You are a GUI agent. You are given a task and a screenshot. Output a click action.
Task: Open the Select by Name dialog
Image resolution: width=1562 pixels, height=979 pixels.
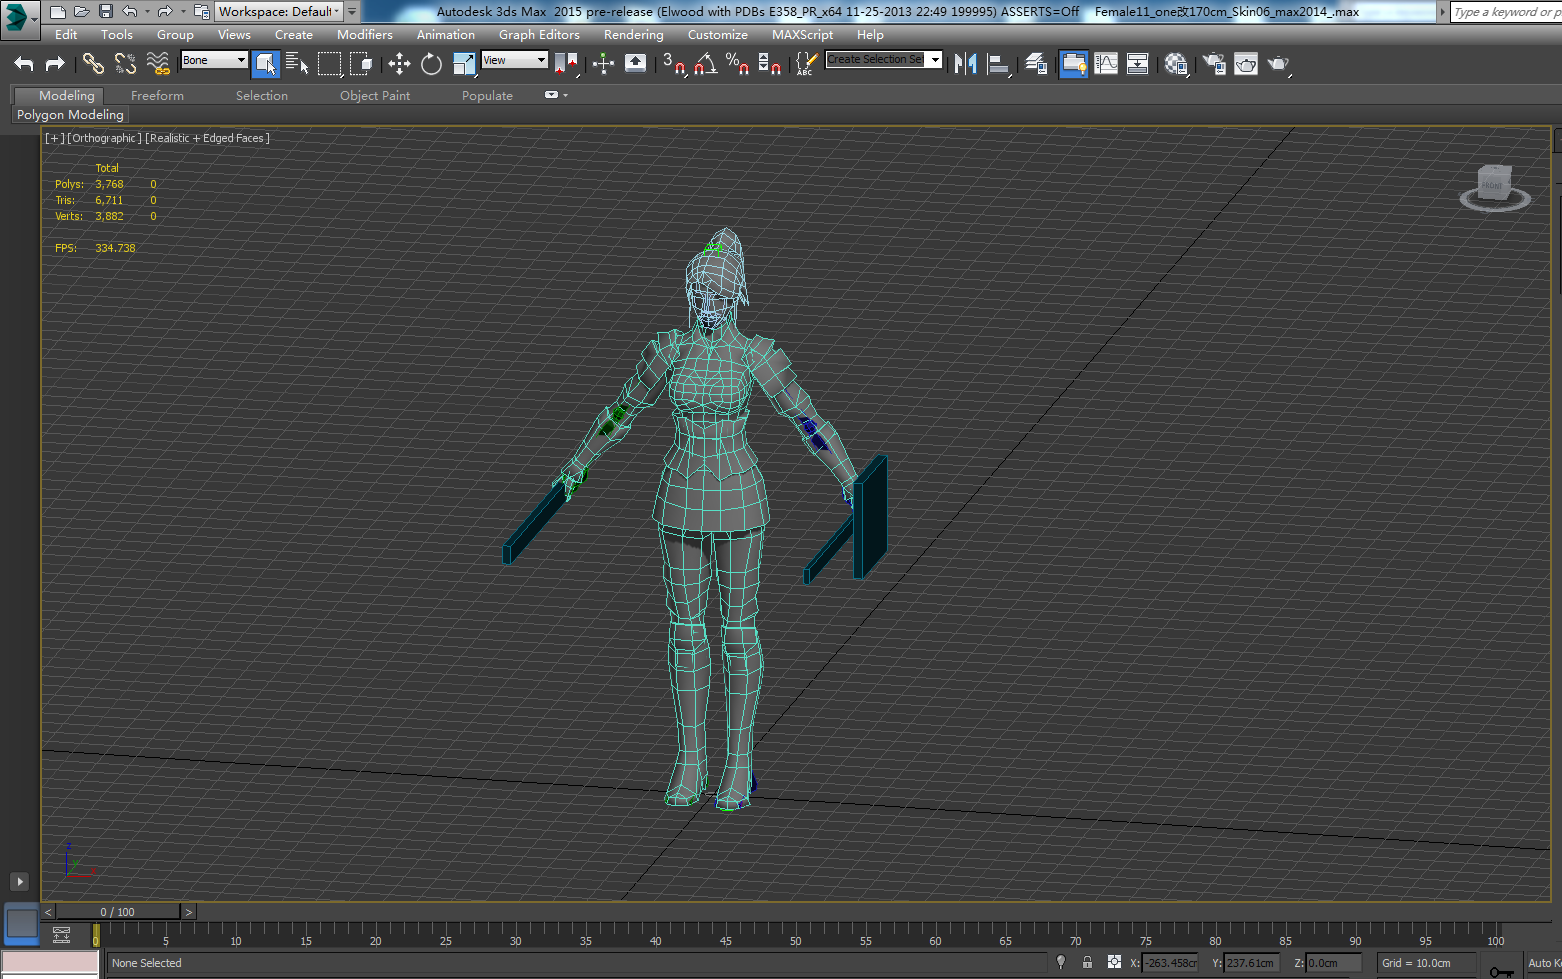pos(297,64)
